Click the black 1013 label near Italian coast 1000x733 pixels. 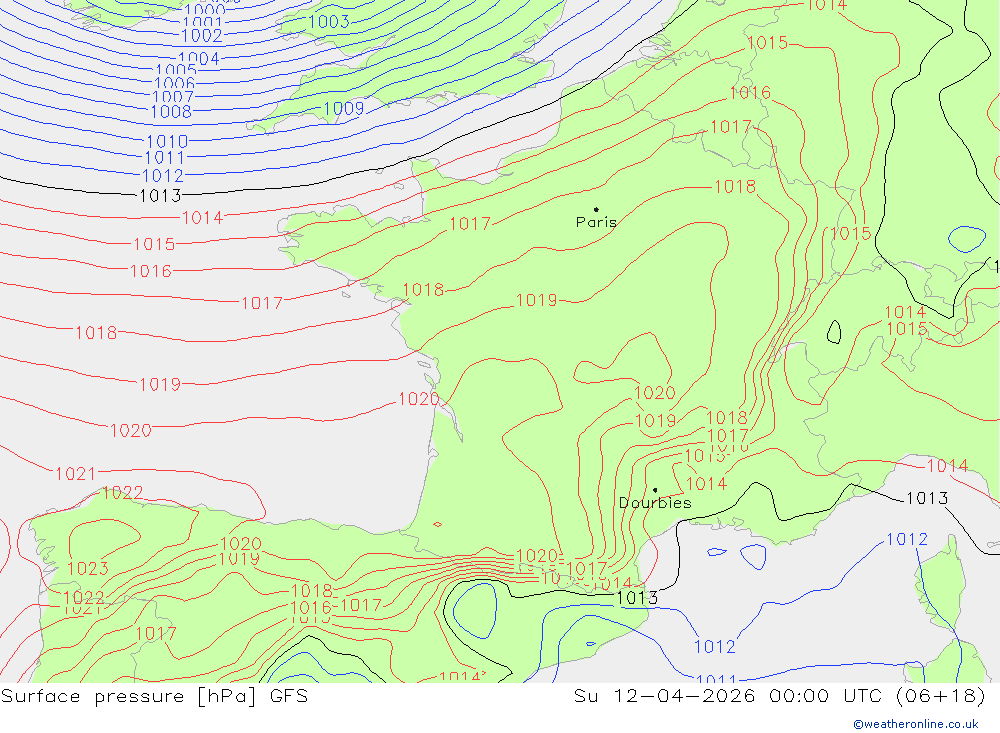(927, 498)
